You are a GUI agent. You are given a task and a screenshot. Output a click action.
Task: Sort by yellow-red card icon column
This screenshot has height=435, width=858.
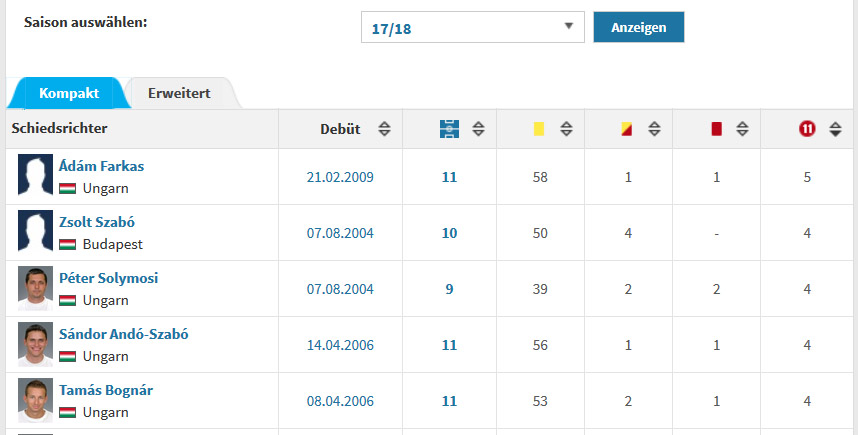coord(627,129)
